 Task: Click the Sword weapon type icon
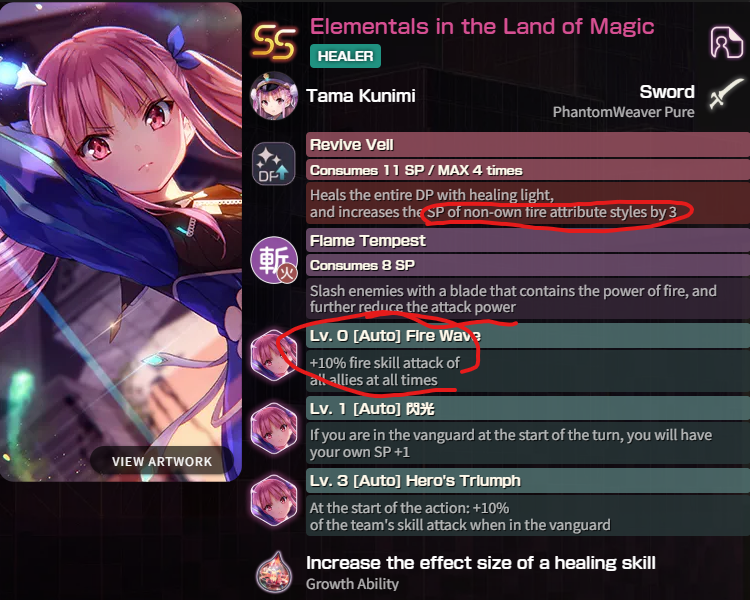click(x=727, y=93)
